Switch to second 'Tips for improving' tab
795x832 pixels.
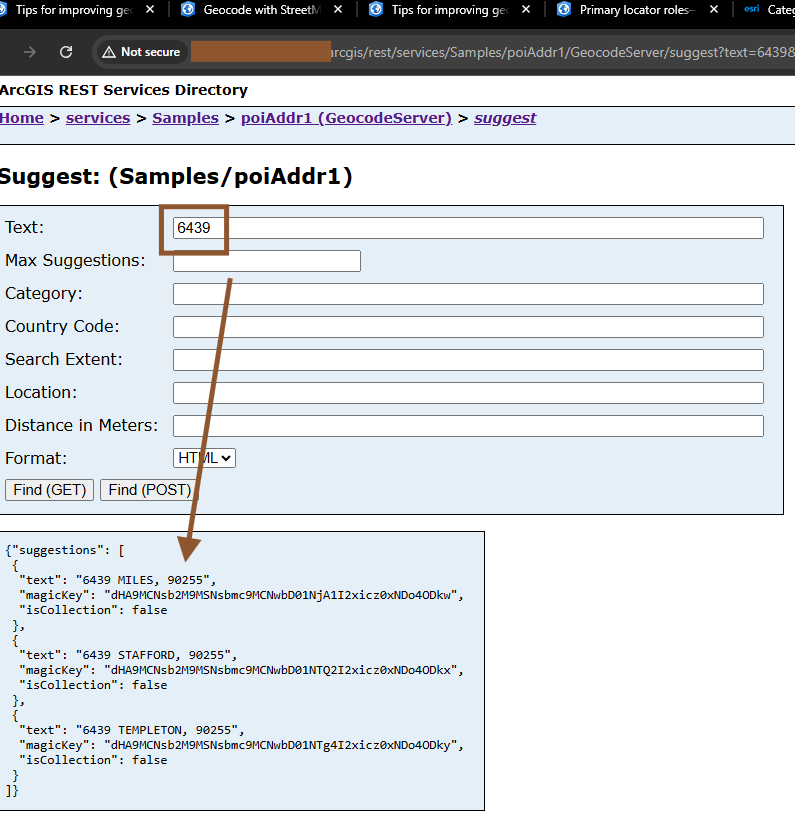point(450,10)
